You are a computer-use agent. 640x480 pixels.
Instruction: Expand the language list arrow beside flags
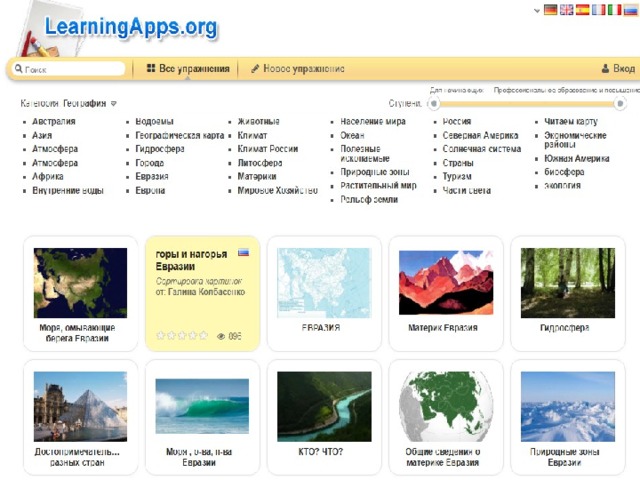pyautogui.click(x=536, y=10)
